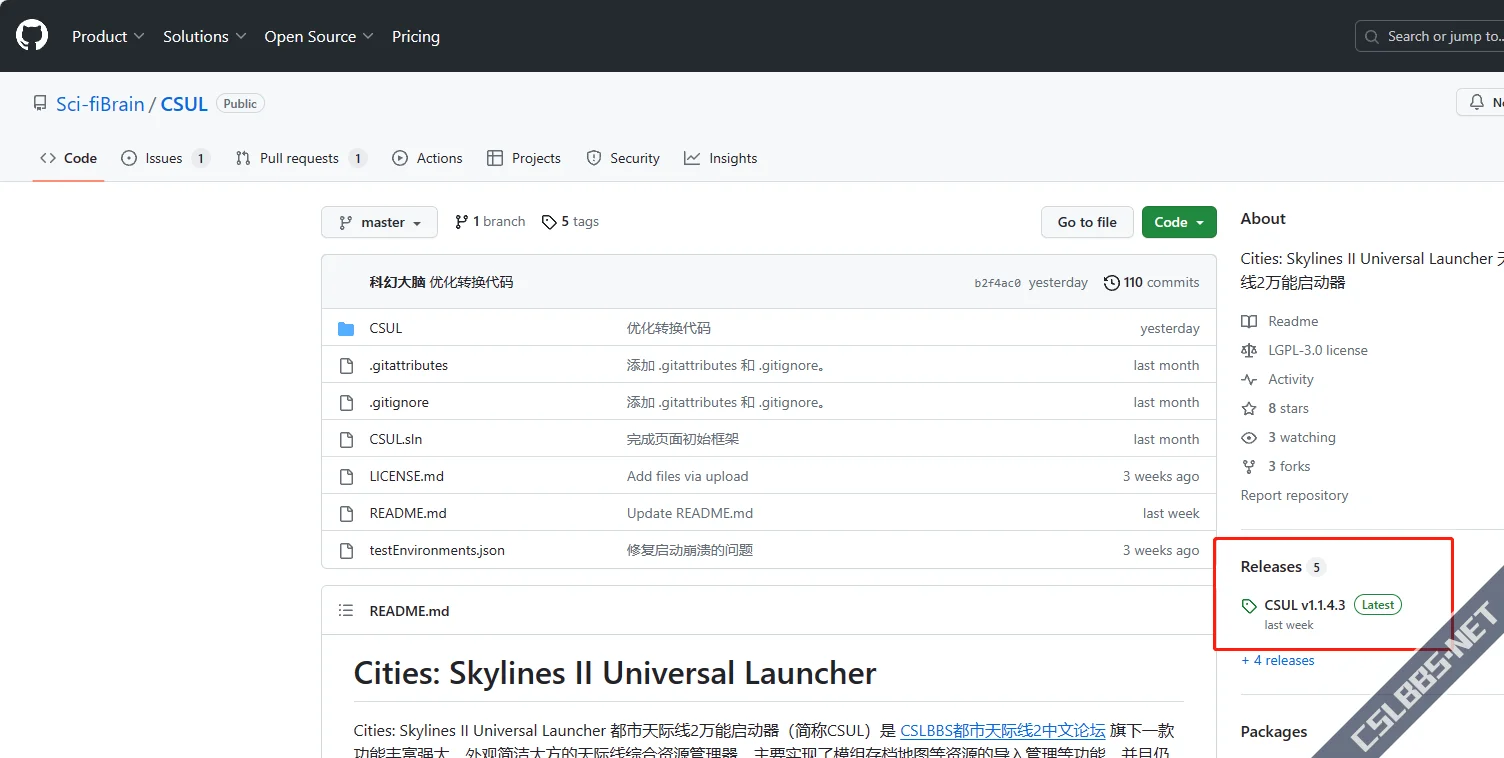Open the CSUL.sln file
This screenshot has height=758, width=1504.
[x=396, y=439]
